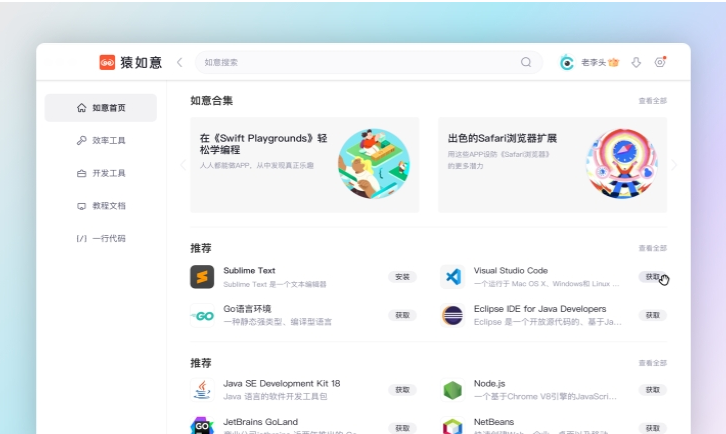Click the 老李头 username
This screenshot has width=726, height=434.
[594, 62]
